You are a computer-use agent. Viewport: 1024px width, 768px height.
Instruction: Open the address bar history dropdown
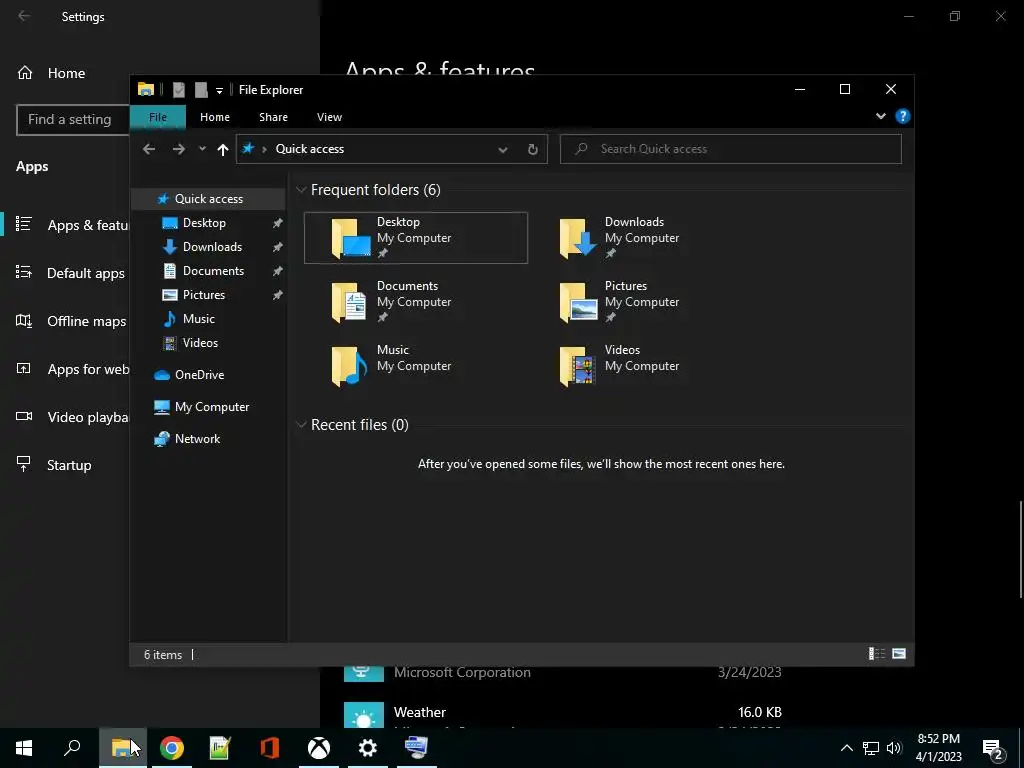[x=502, y=150]
